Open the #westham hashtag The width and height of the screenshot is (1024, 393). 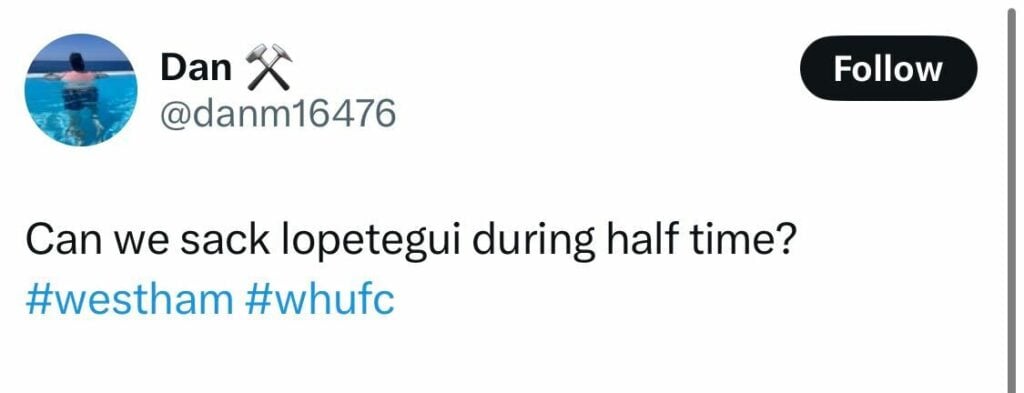[129, 299]
